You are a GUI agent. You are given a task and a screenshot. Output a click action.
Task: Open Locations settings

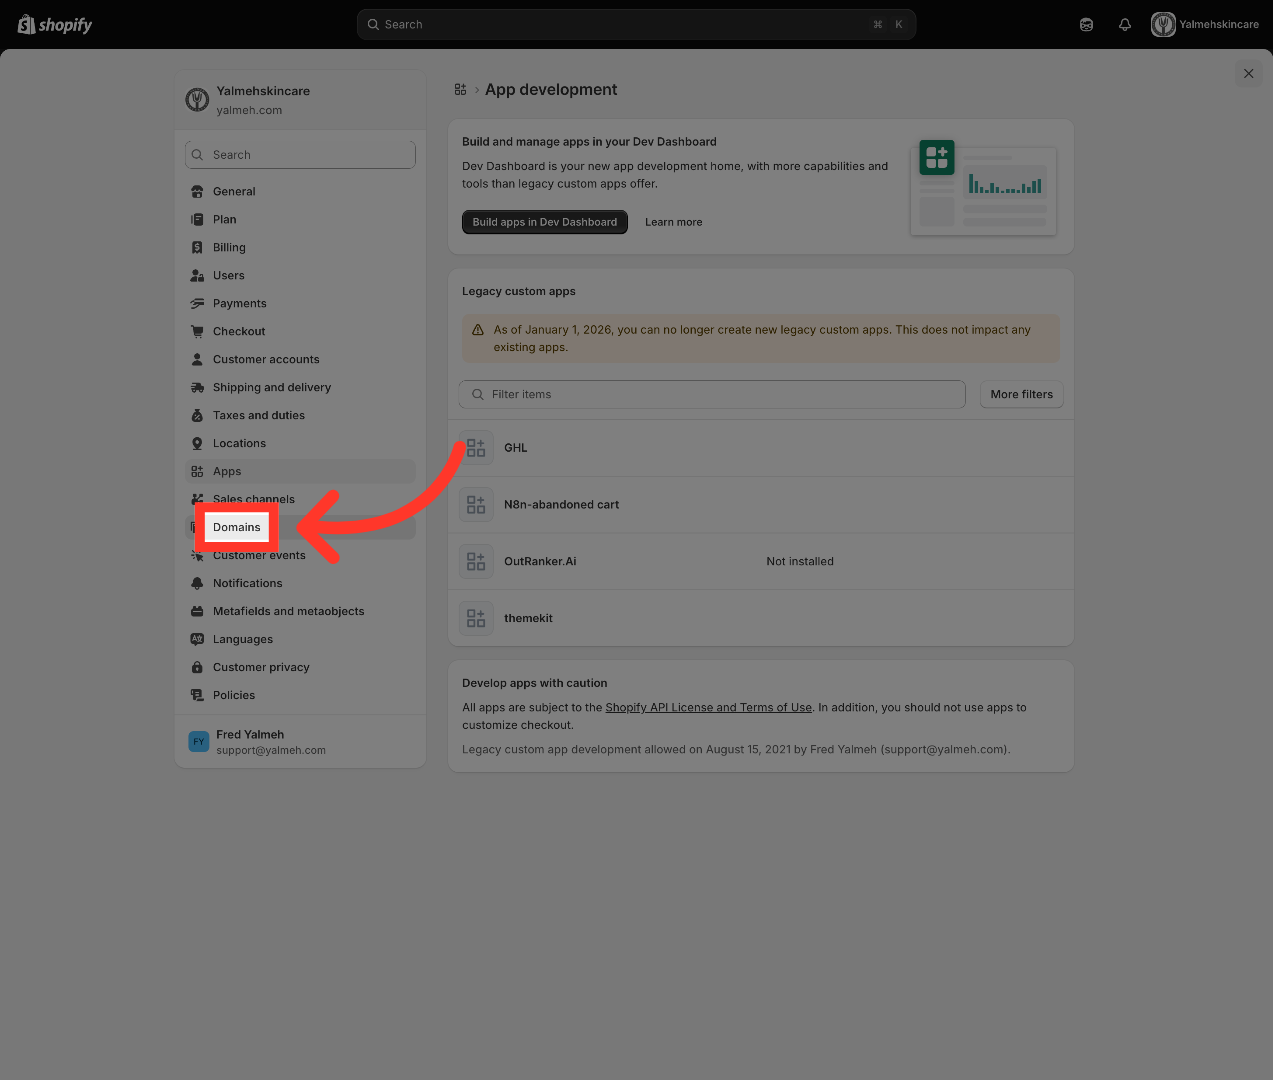pos(300,443)
